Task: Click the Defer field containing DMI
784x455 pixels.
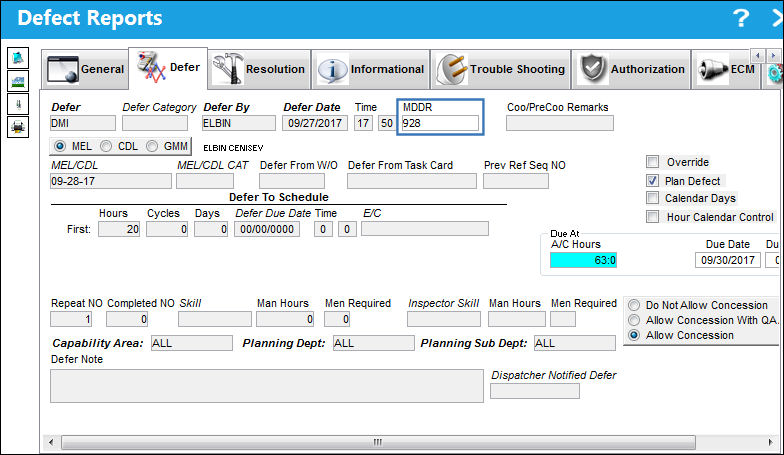Action: (x=82, y=123)
